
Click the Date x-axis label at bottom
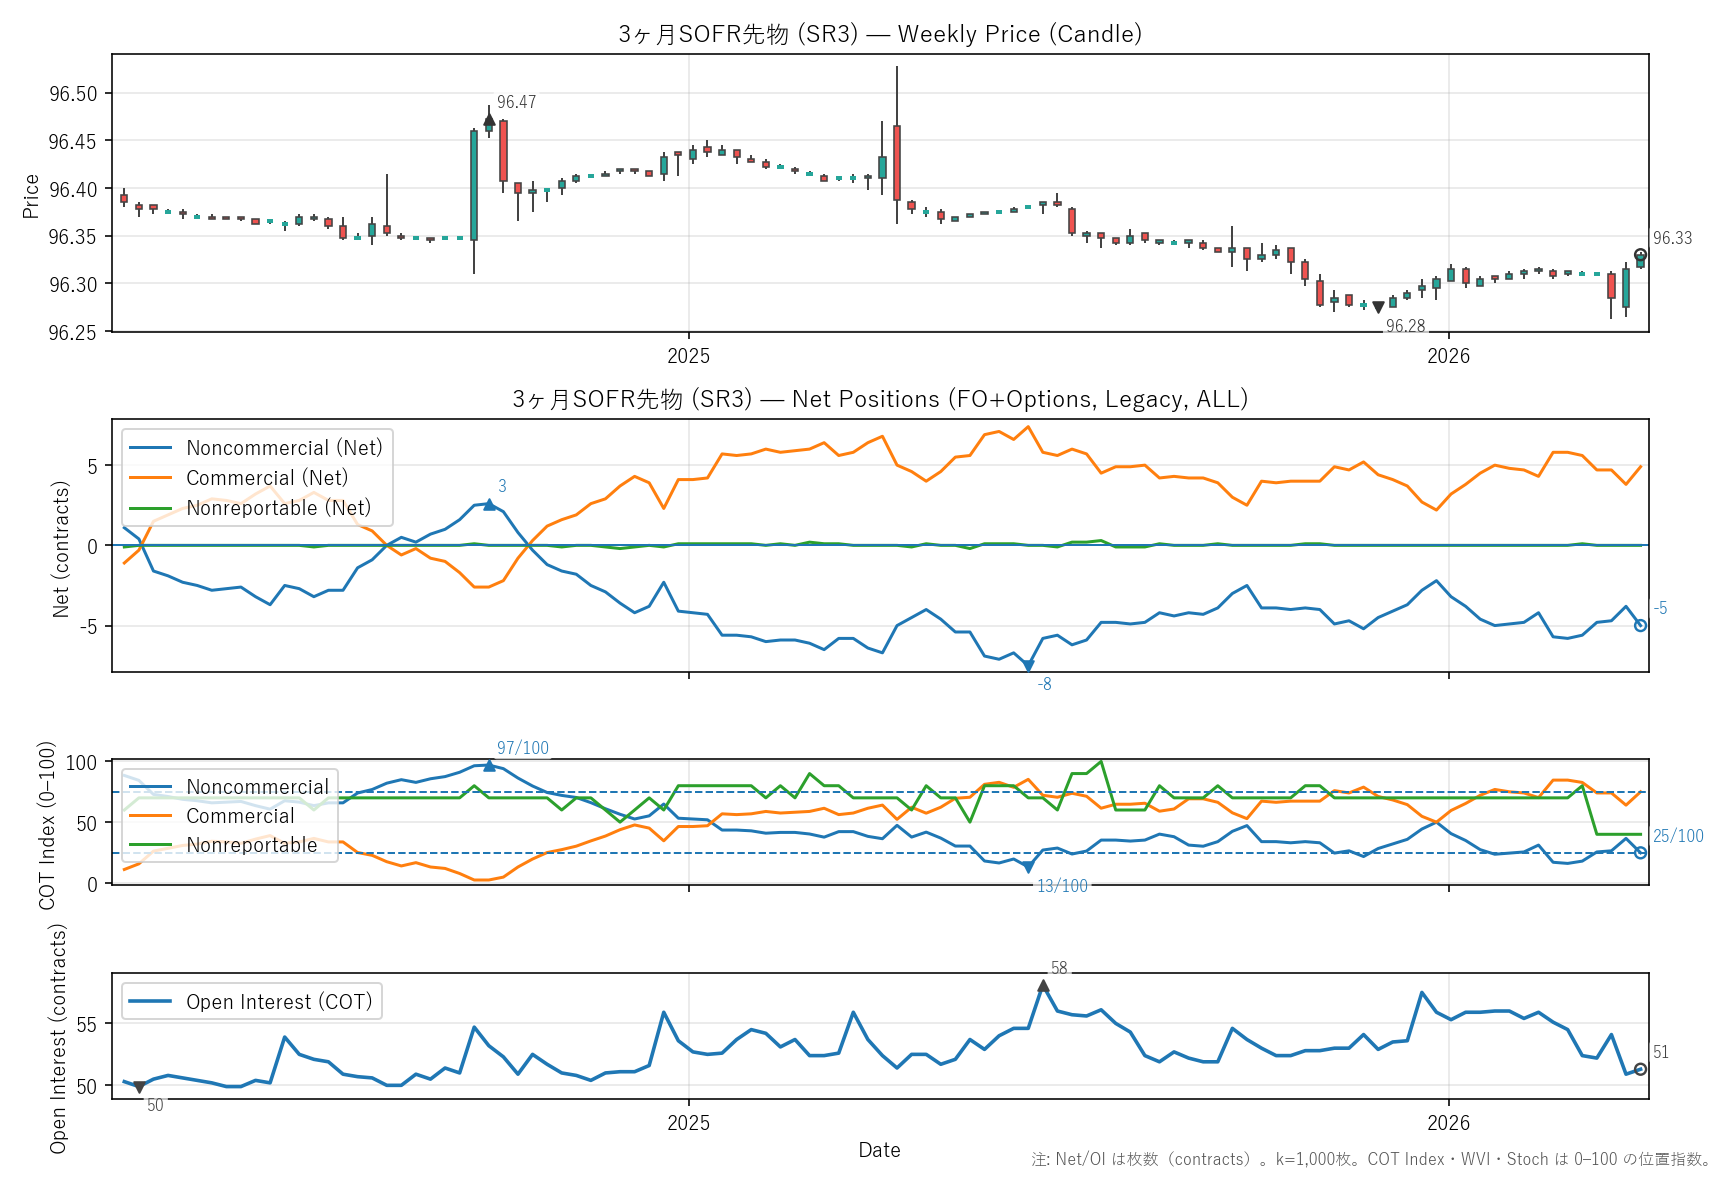click(x=879, y=1150)
